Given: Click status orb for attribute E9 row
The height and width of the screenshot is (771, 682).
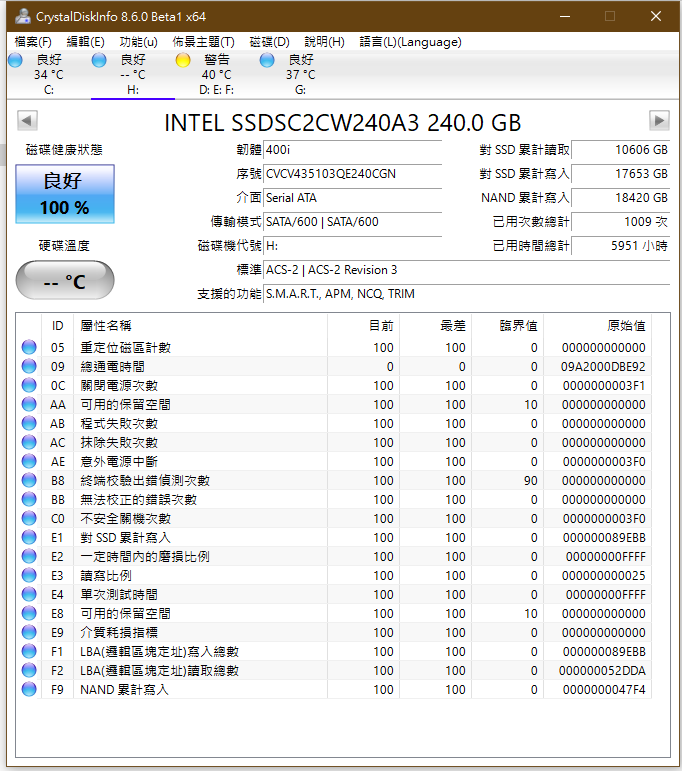Looking at the screenshot, I should tap(30, 632).
